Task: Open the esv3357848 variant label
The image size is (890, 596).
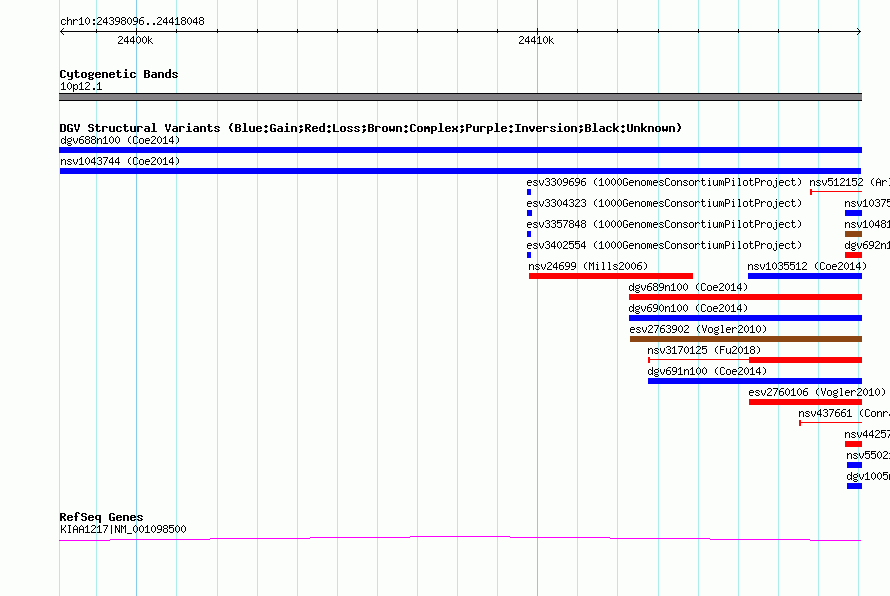Action: click(x=664, y=224)
